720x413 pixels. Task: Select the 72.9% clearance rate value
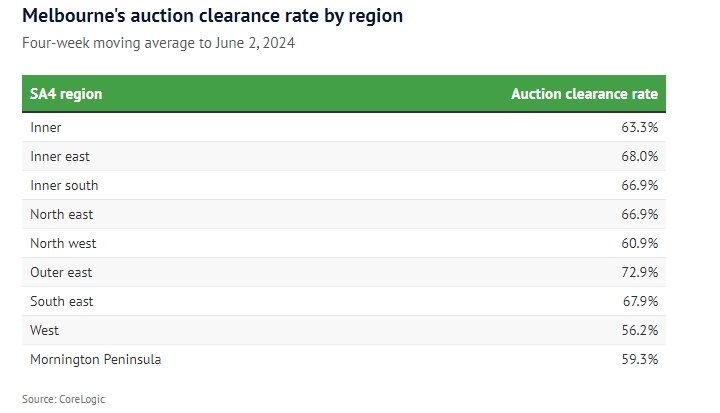click(639, 272)
